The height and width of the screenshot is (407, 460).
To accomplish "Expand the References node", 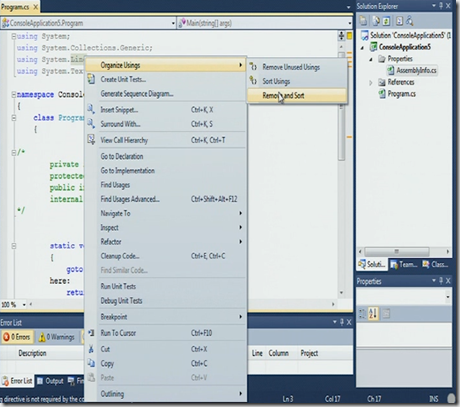I will tap(371, 82).
